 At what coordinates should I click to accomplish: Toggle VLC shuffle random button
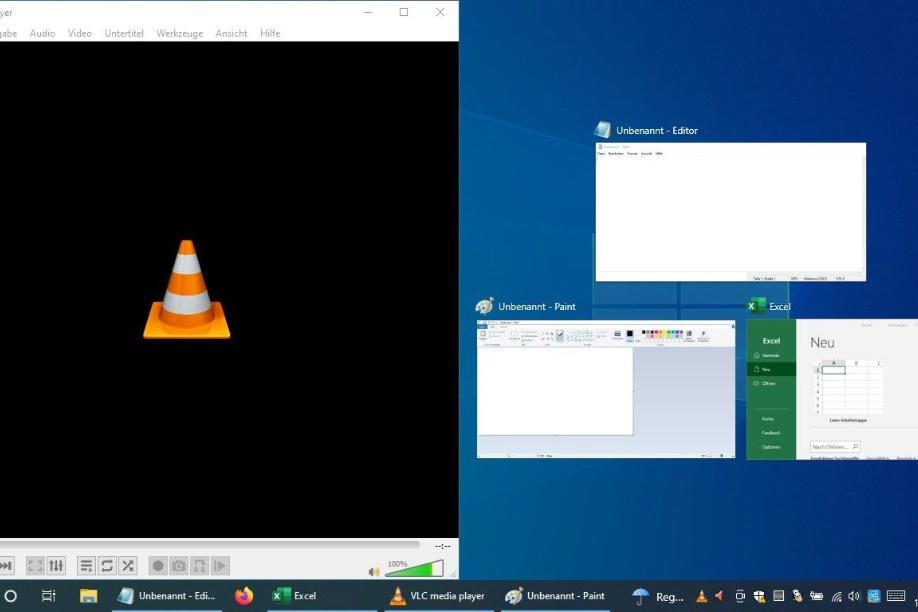pos(128,566)
